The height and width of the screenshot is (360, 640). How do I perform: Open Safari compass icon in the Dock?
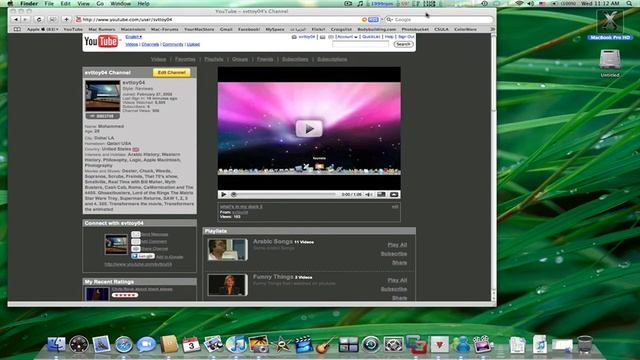[123, 345]
